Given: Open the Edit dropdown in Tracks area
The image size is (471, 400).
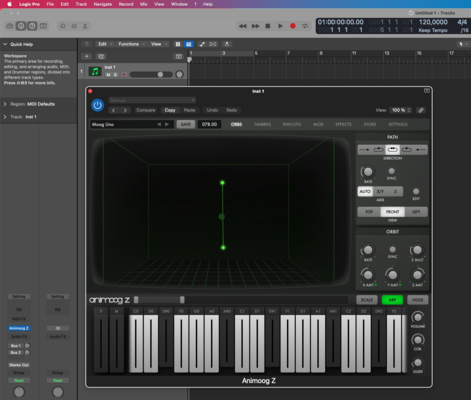Looking at the screenshot, I should [105, 44].
